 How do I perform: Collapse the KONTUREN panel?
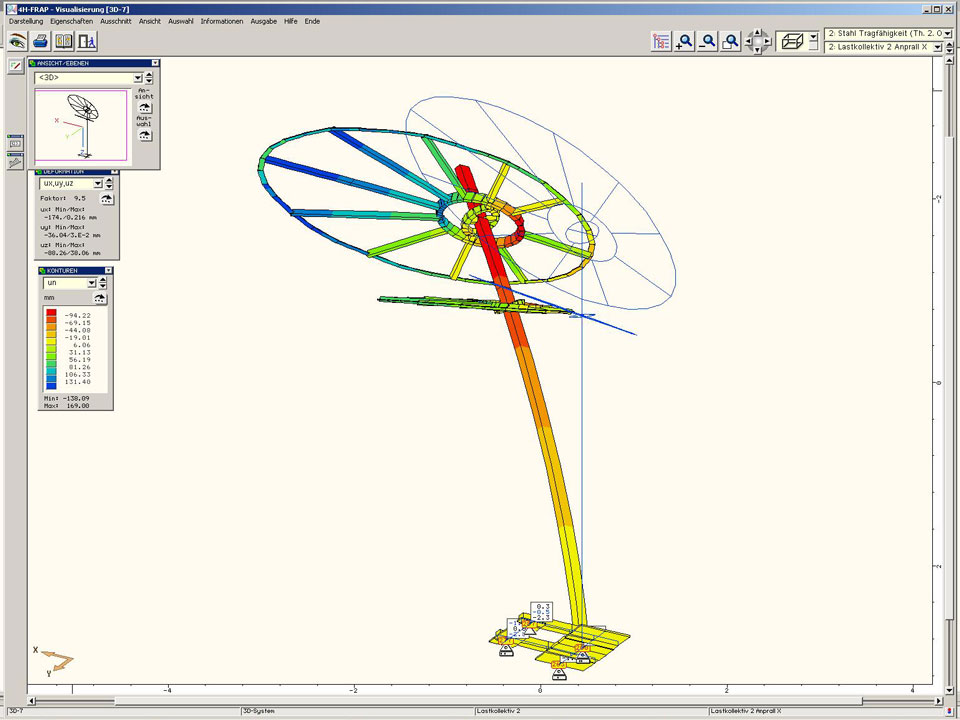109,270
